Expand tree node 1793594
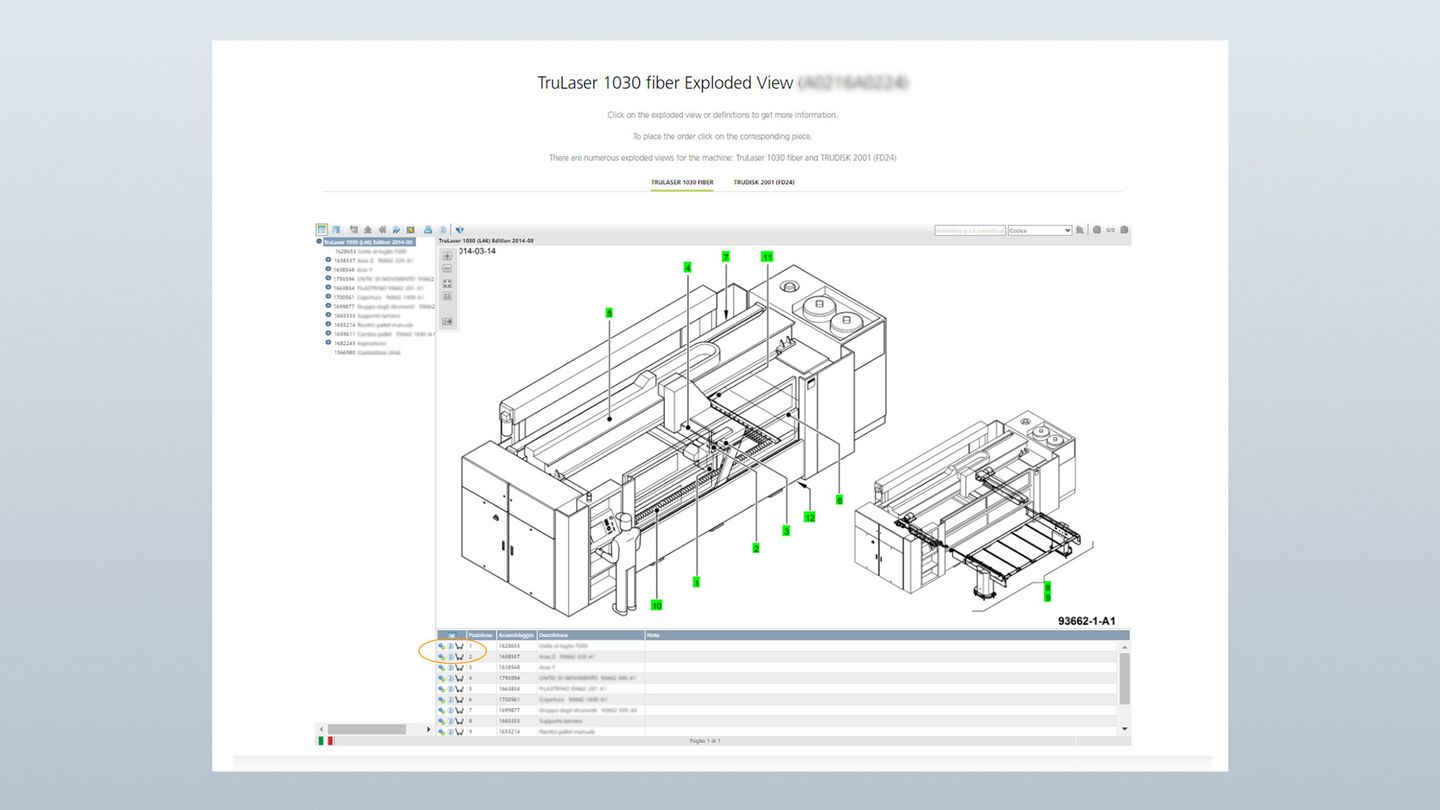The height and width of the screenshot is (810, 1440). pyautogui.click(x=328, y=278)
